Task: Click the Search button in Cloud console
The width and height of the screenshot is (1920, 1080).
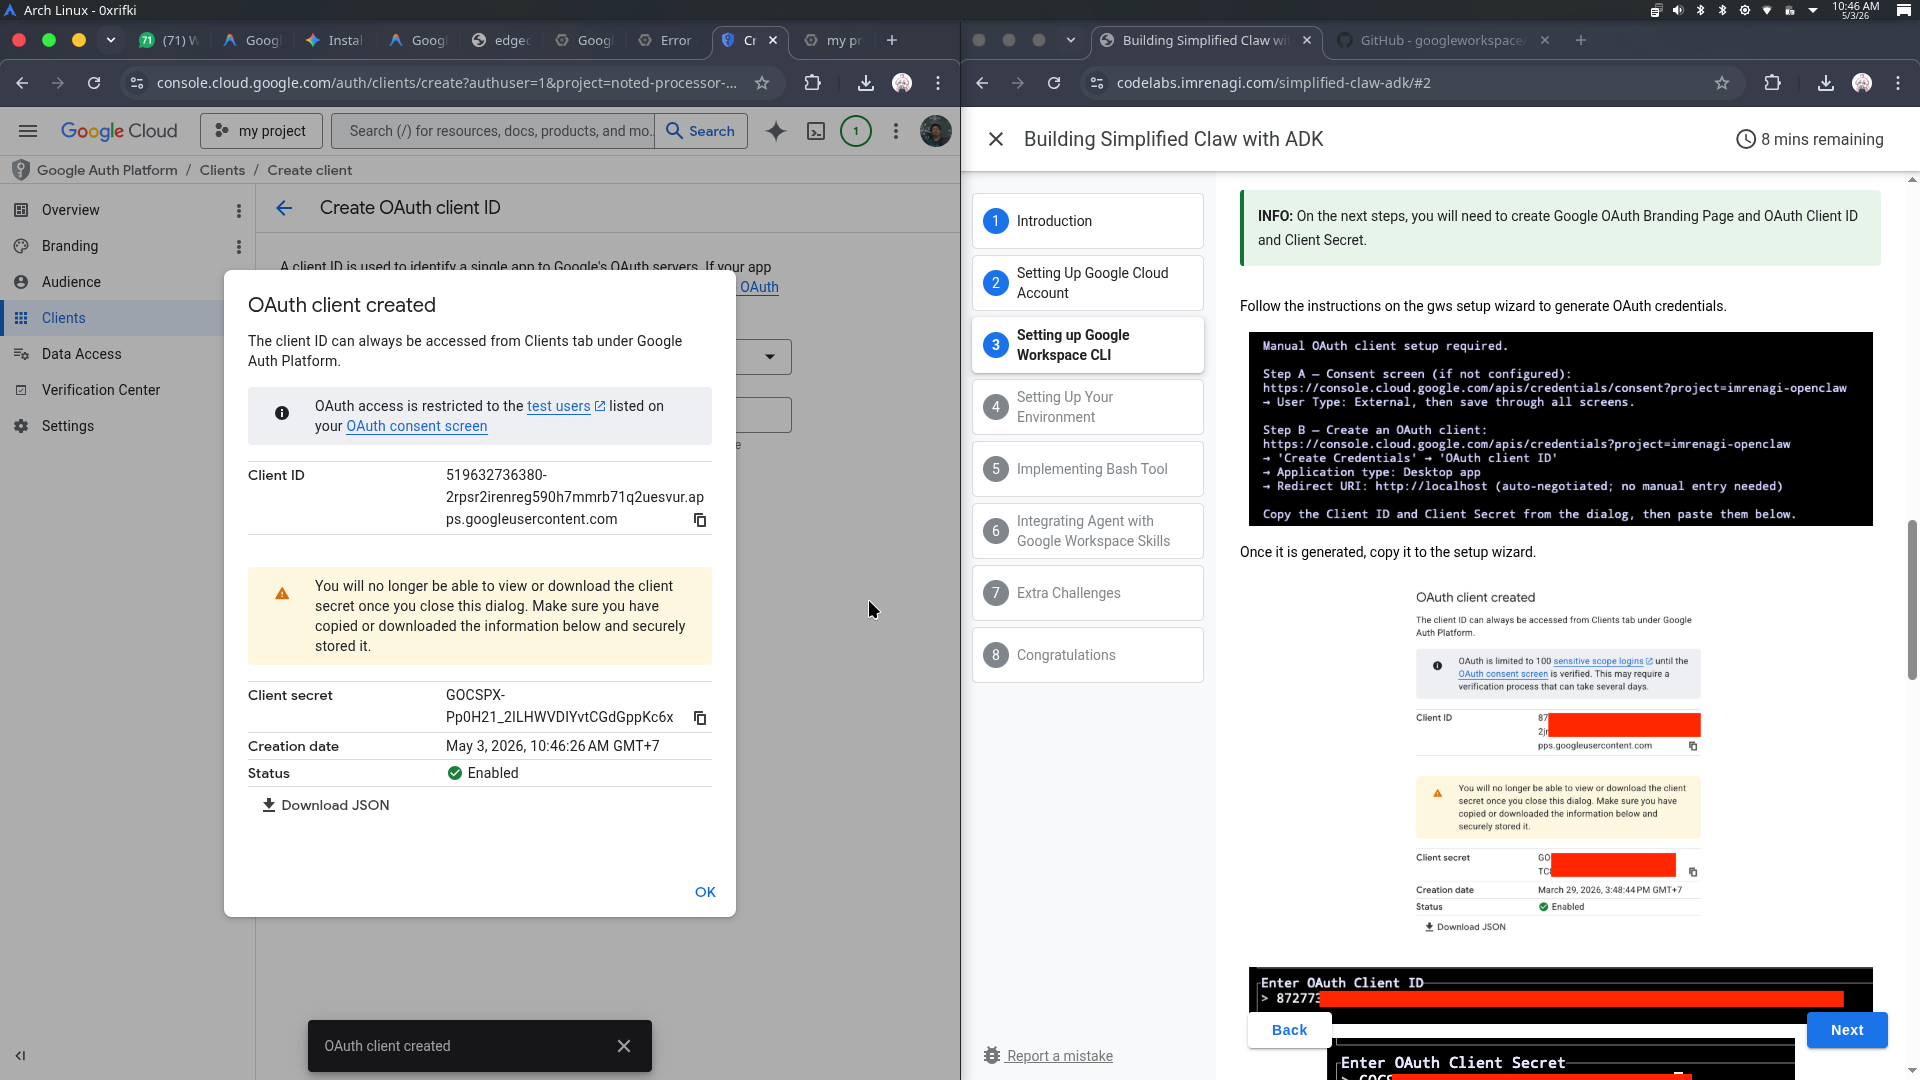Action: pyautogui.click(x=701, y=131)
